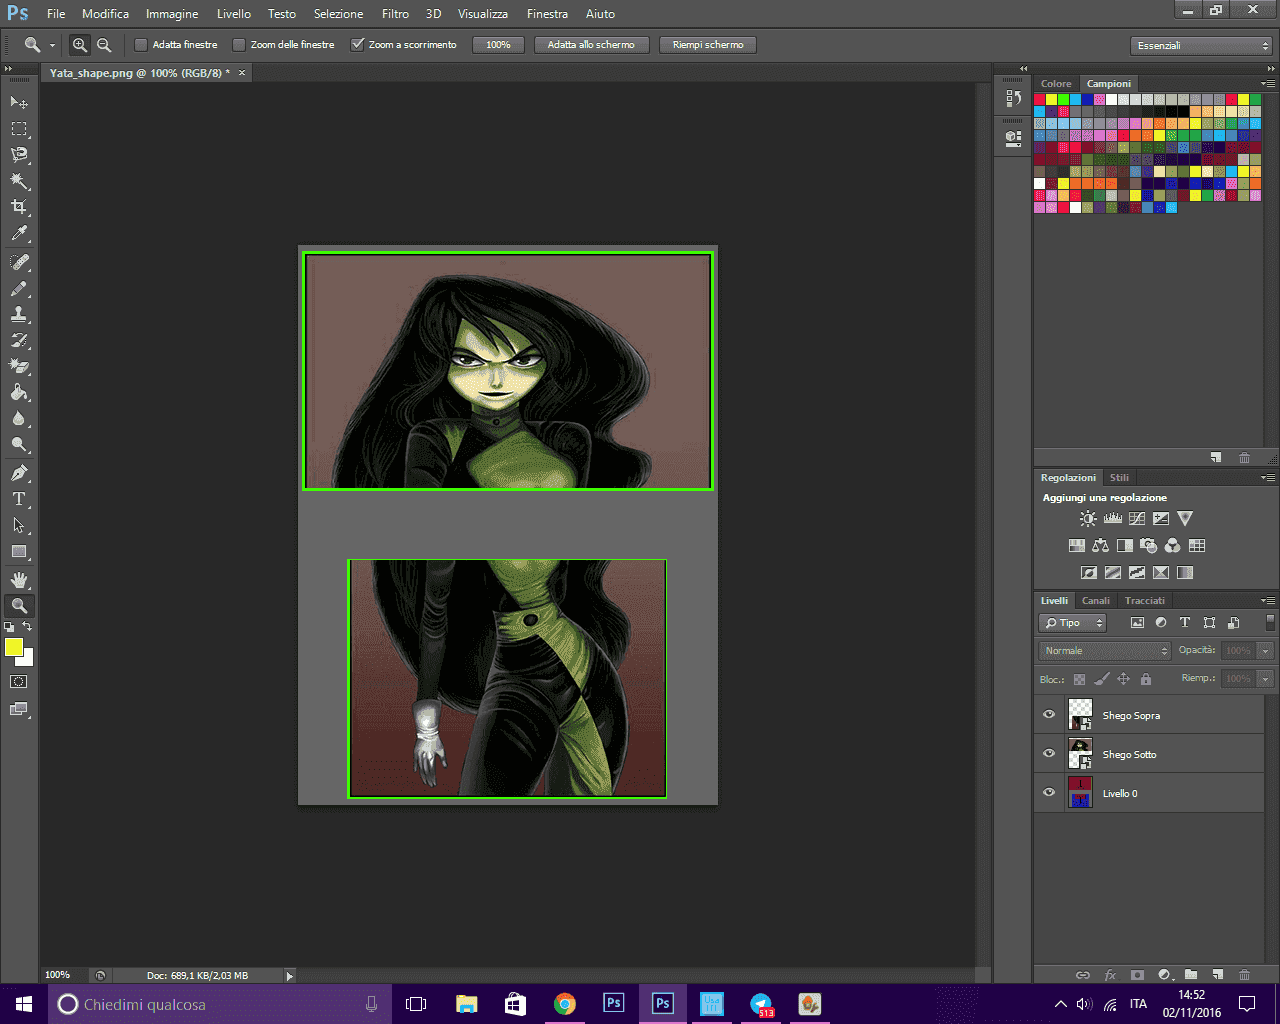The image size is (1280, 1024).
Task: Click the zoom percentage field in status bar
Action: [58, 975]
